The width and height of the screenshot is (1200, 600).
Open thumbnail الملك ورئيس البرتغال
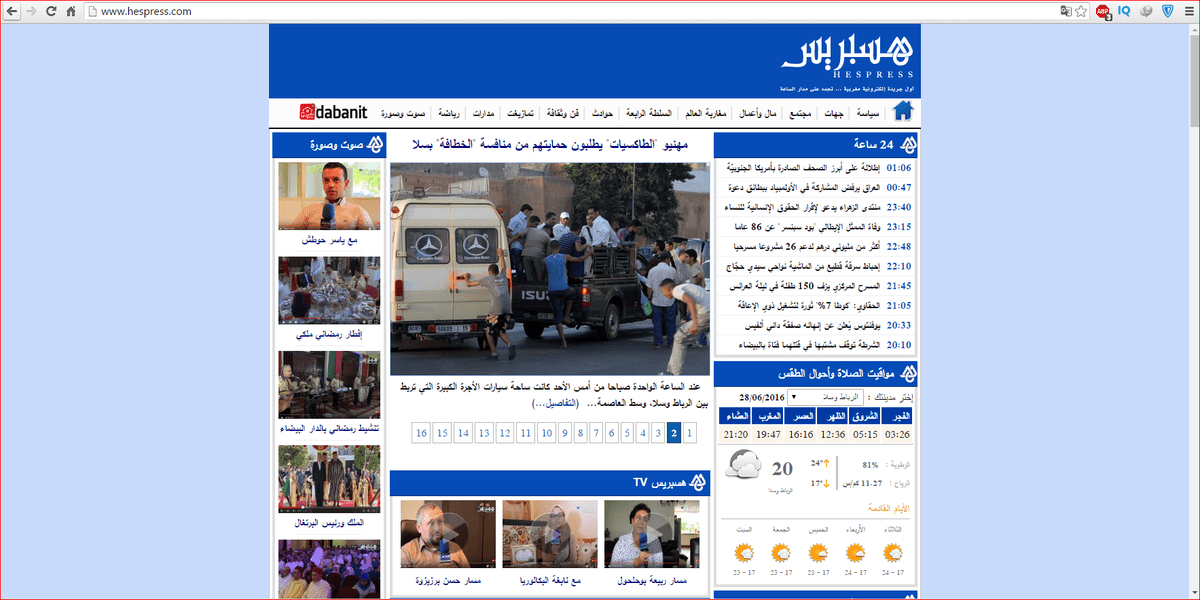[329, 479]
